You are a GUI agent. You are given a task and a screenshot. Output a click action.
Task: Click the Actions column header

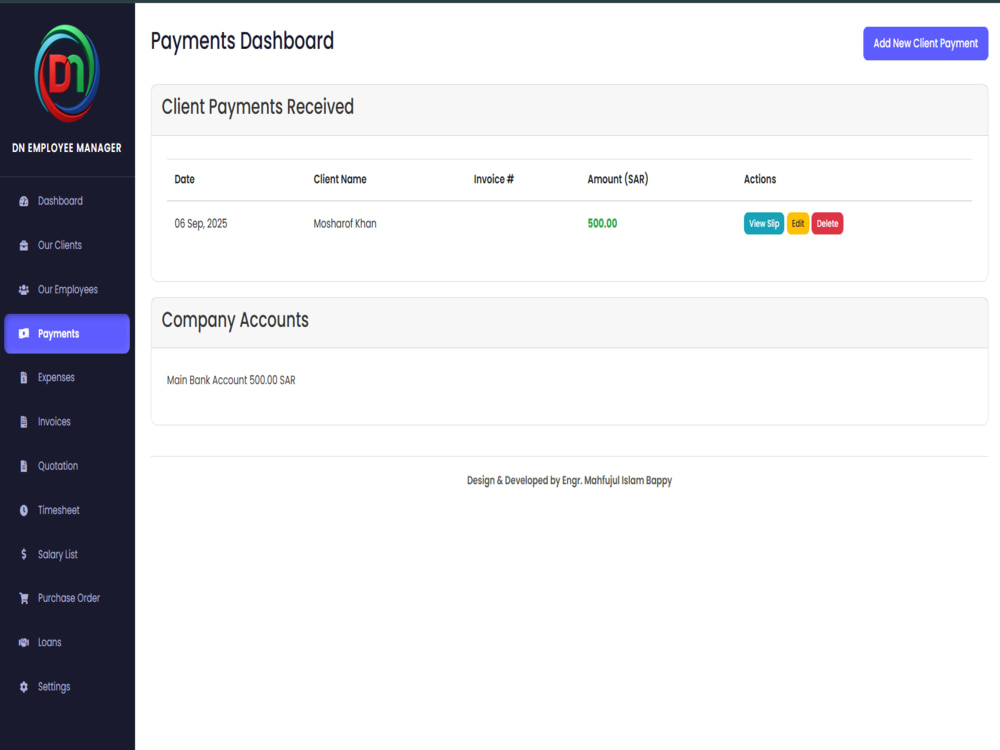point(760,179)
